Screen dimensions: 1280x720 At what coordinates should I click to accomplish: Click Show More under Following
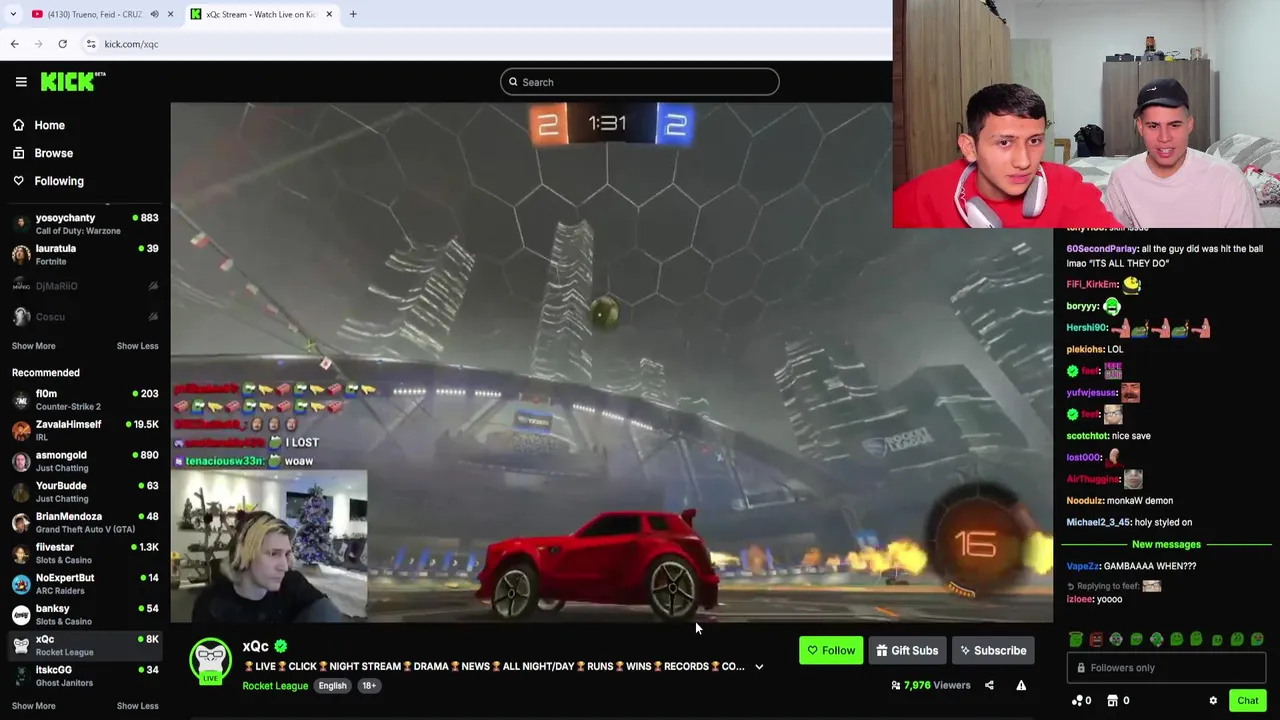coord(33,346)
